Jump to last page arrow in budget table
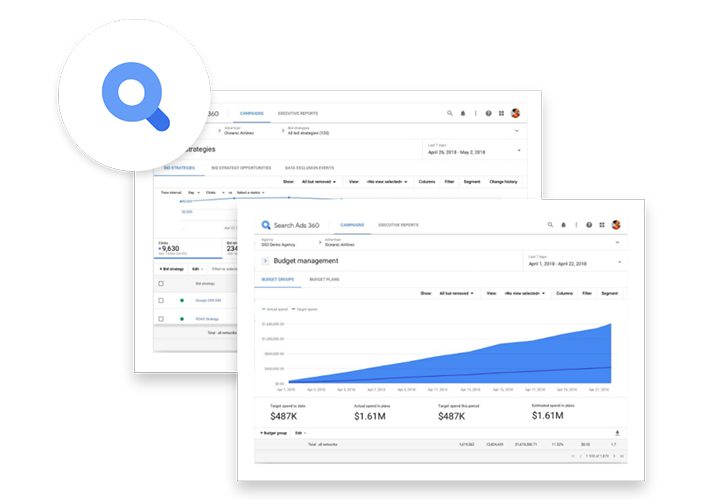 (x=621, y=456)
